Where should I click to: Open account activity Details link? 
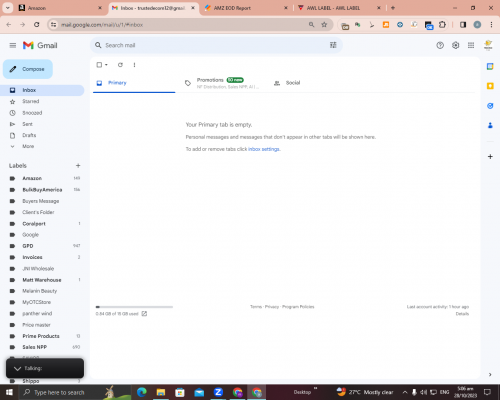(462, 314)
